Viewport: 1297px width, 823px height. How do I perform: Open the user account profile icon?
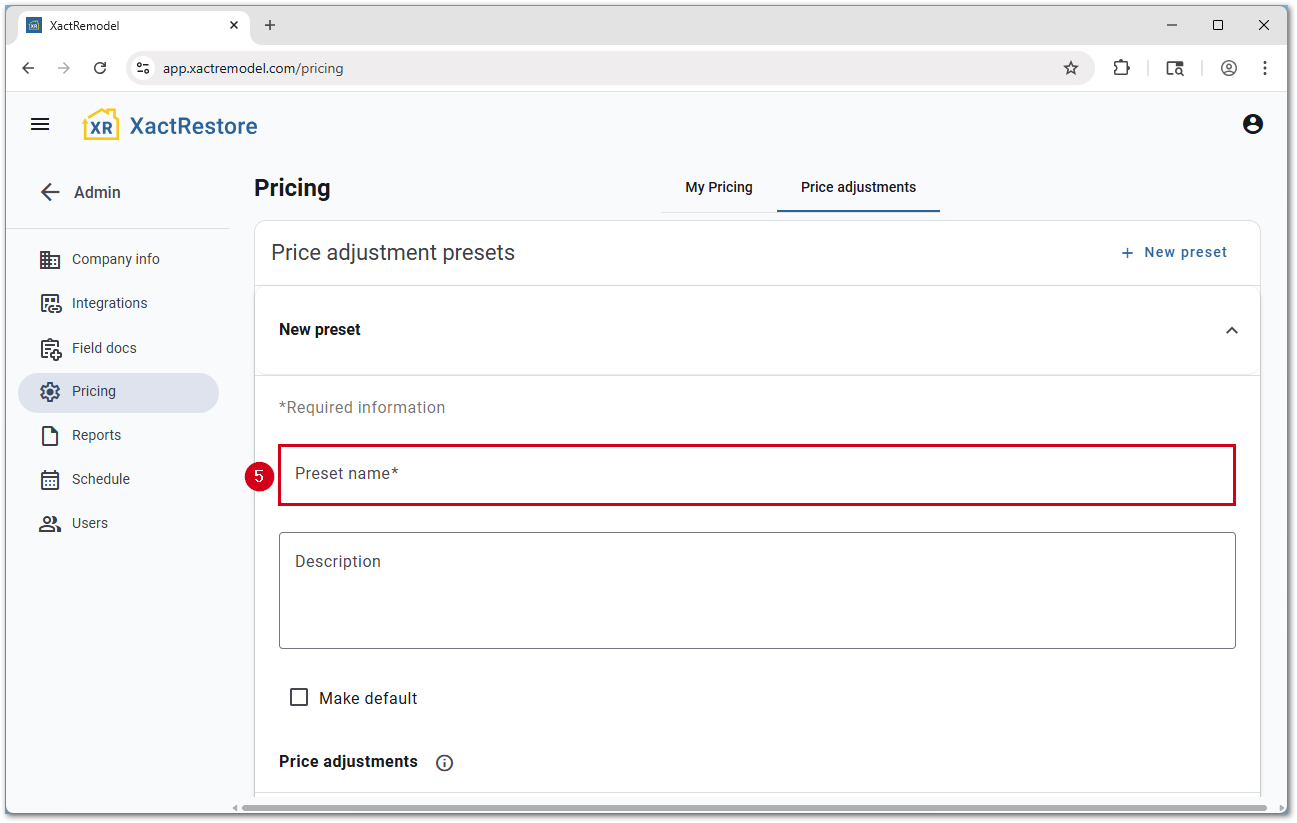pos(1252,124)
